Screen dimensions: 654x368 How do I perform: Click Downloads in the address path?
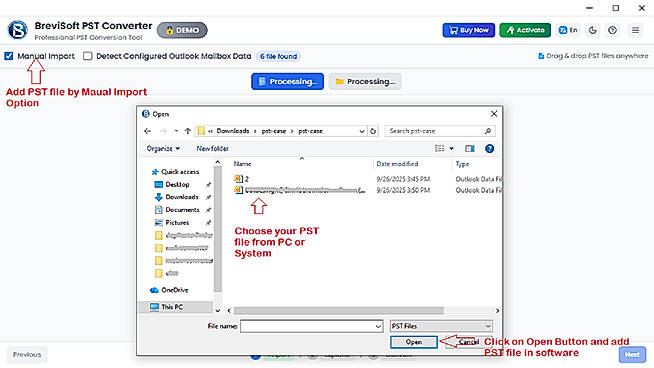[233, 131]
